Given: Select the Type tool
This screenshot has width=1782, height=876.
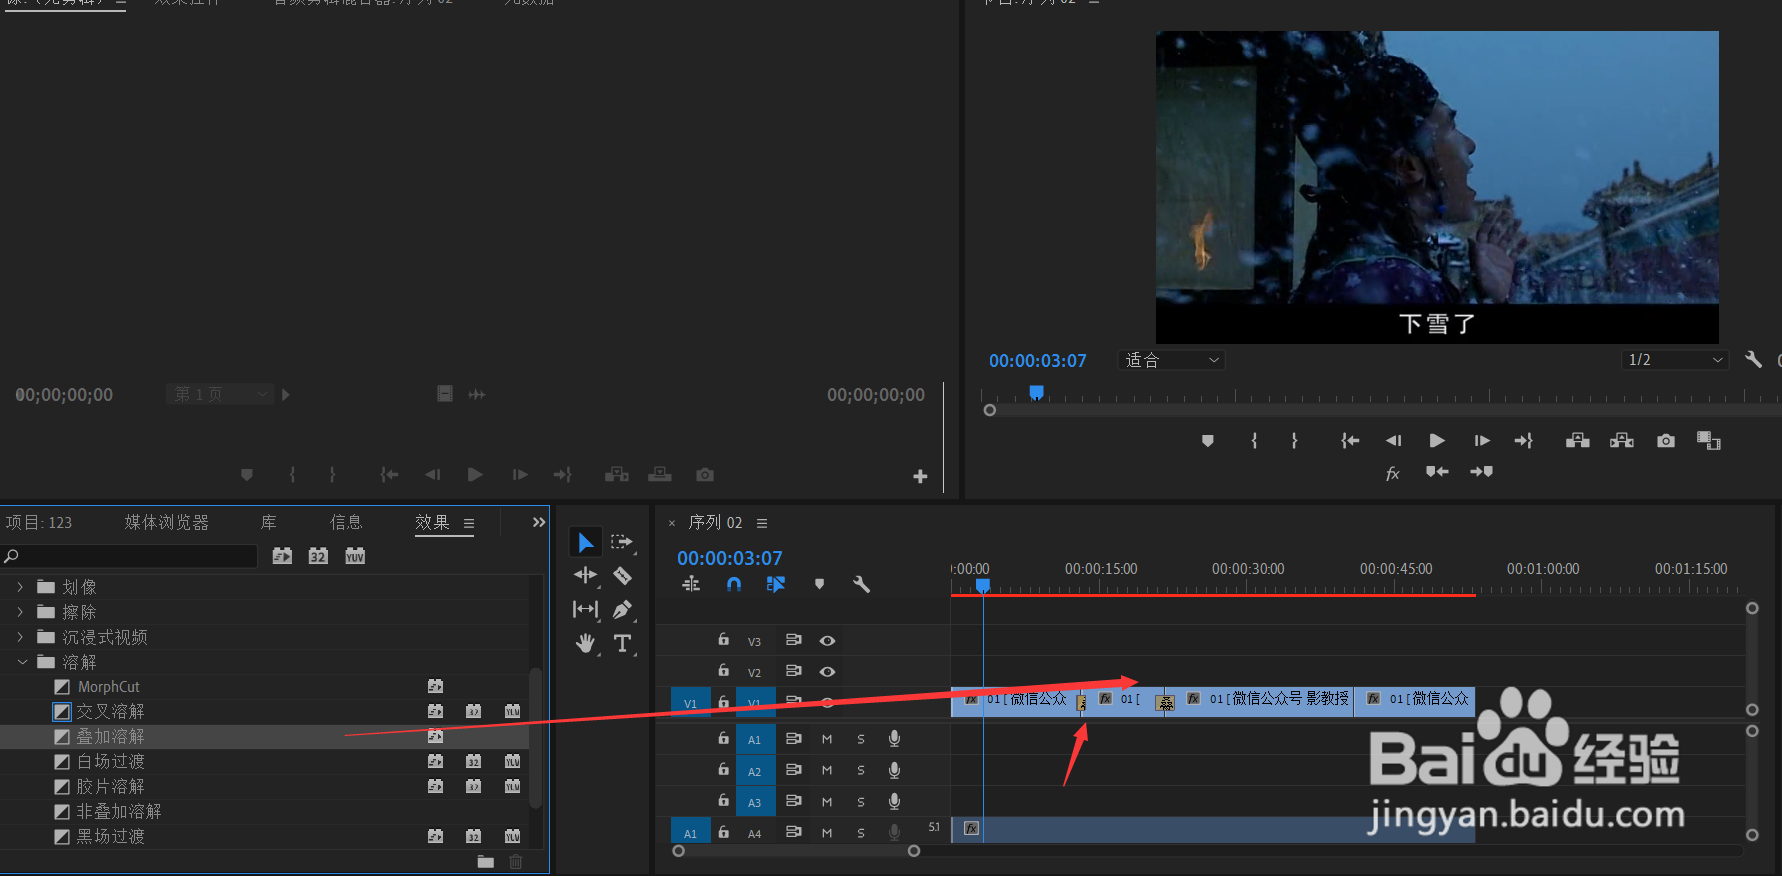Looking at the screenshot, I should (x=622, y=643).
